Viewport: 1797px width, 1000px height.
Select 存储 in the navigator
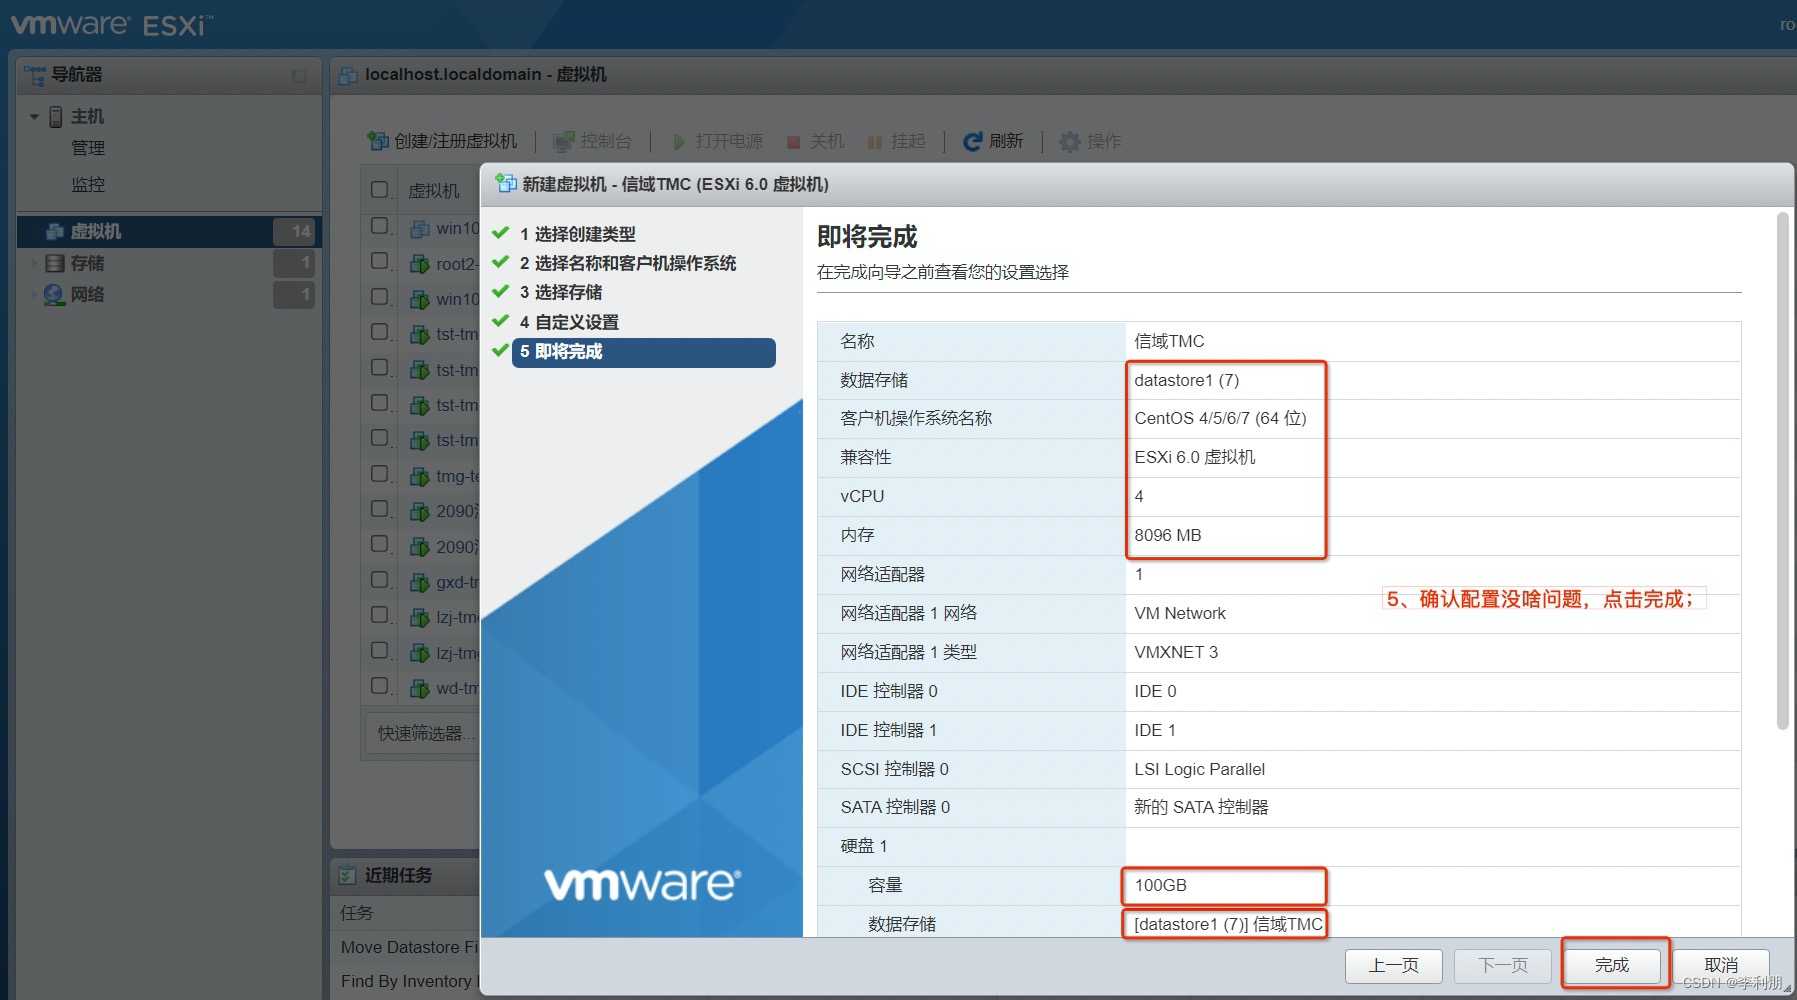87,263
